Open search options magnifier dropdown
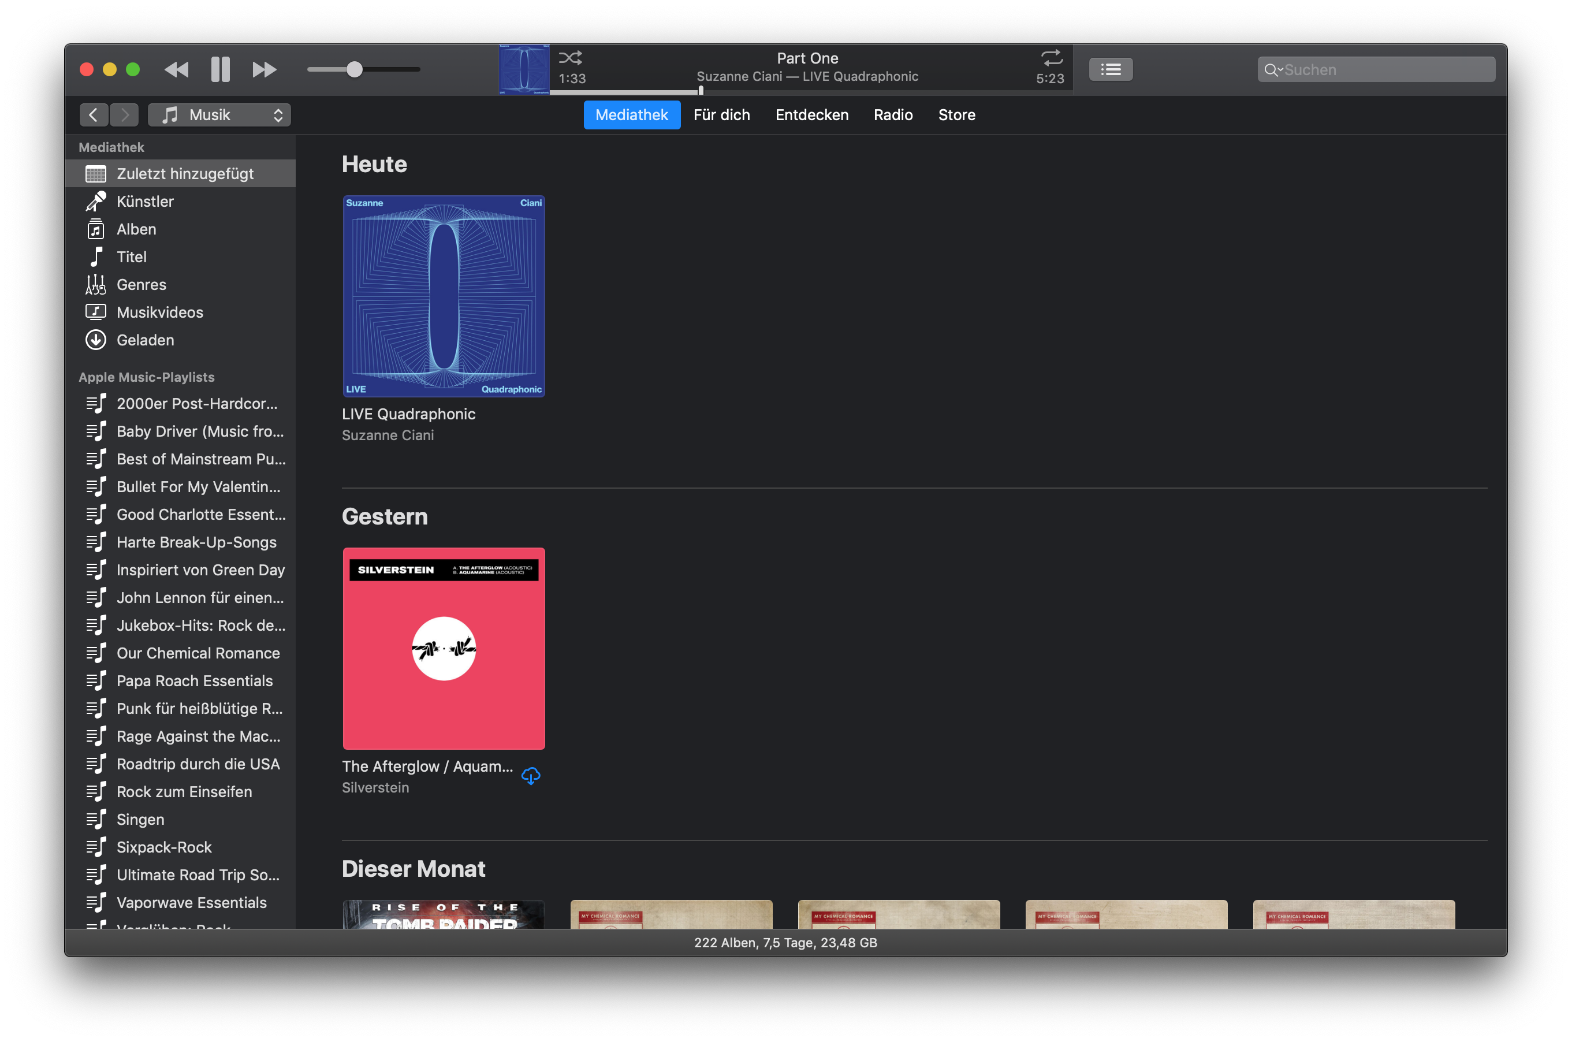This screenshot has height=1042, width=1572. coord(1272,70)
